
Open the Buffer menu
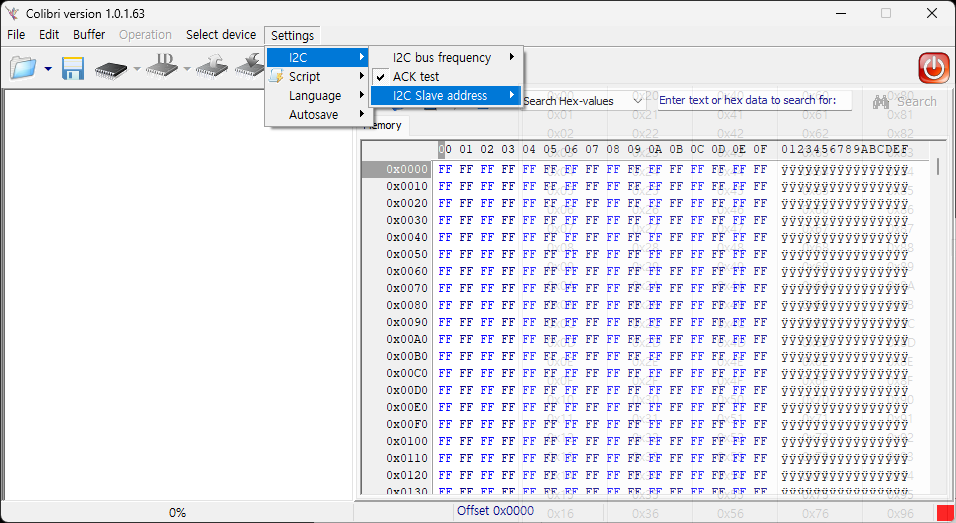coord(89,35)
